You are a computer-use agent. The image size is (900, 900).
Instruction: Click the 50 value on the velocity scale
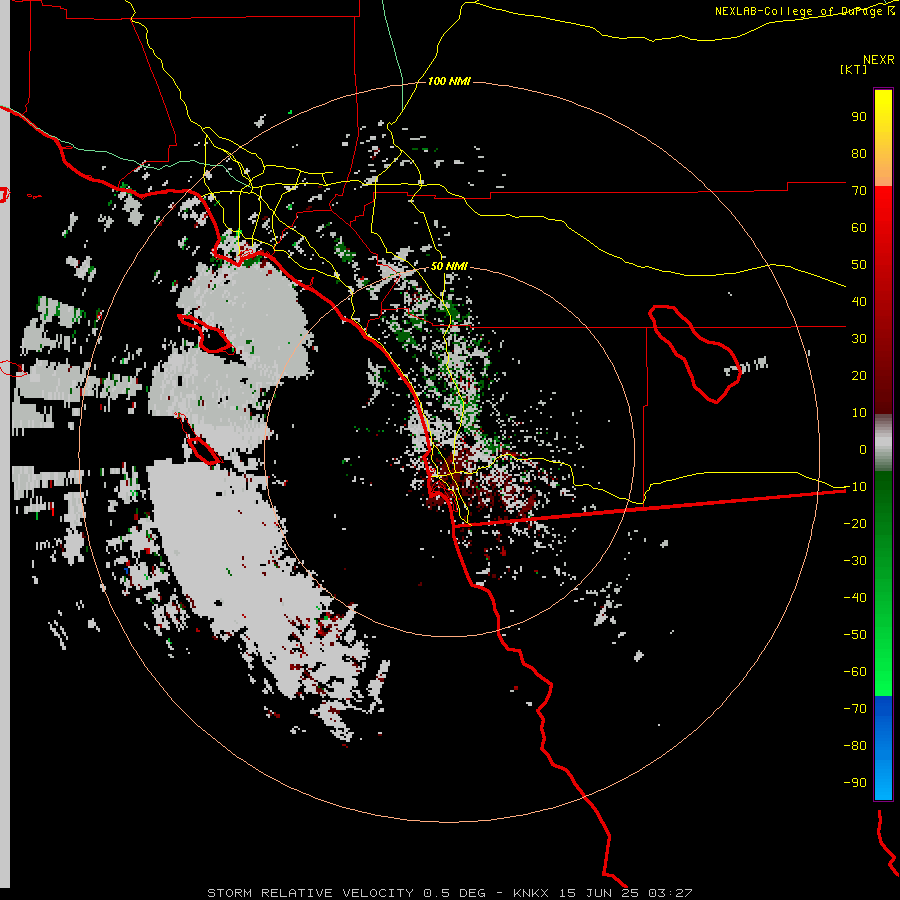pyautogui.click(x=859, y=265)
